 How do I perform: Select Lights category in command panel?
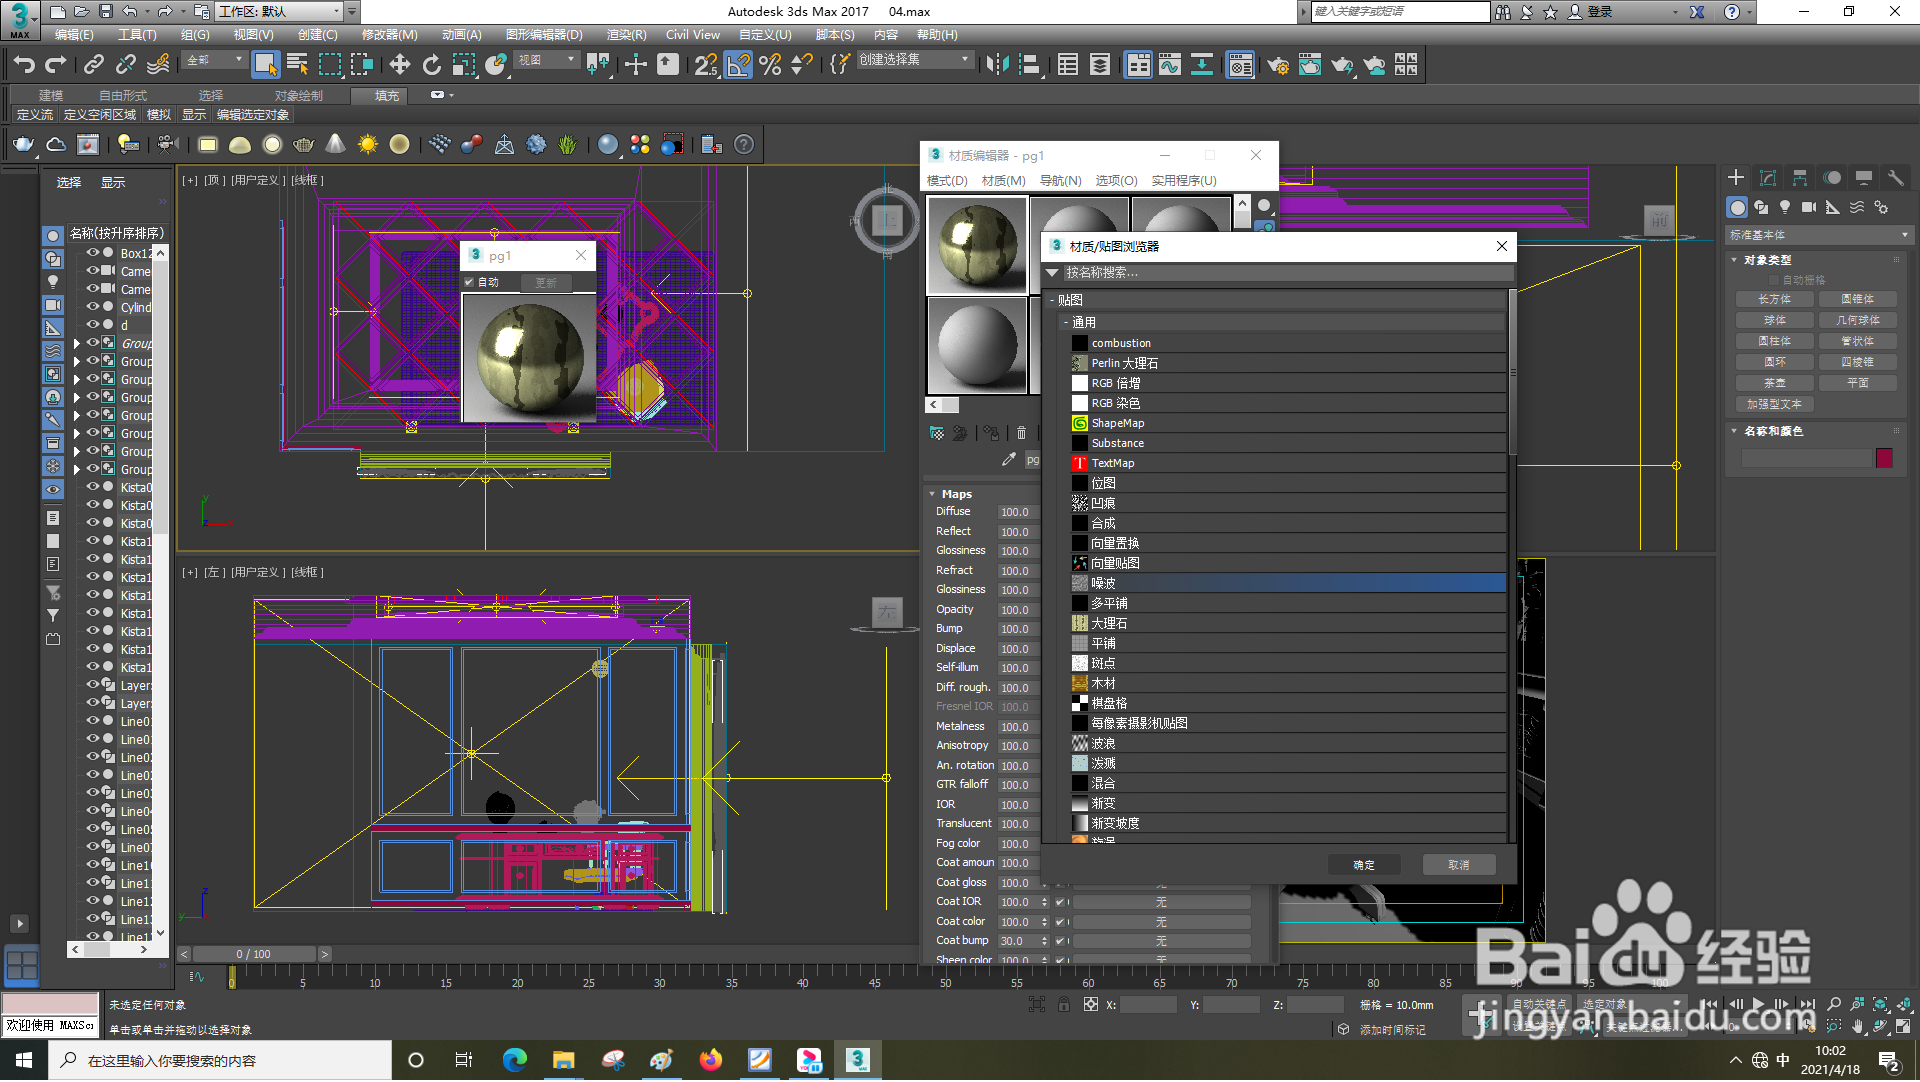[1785, 207]
